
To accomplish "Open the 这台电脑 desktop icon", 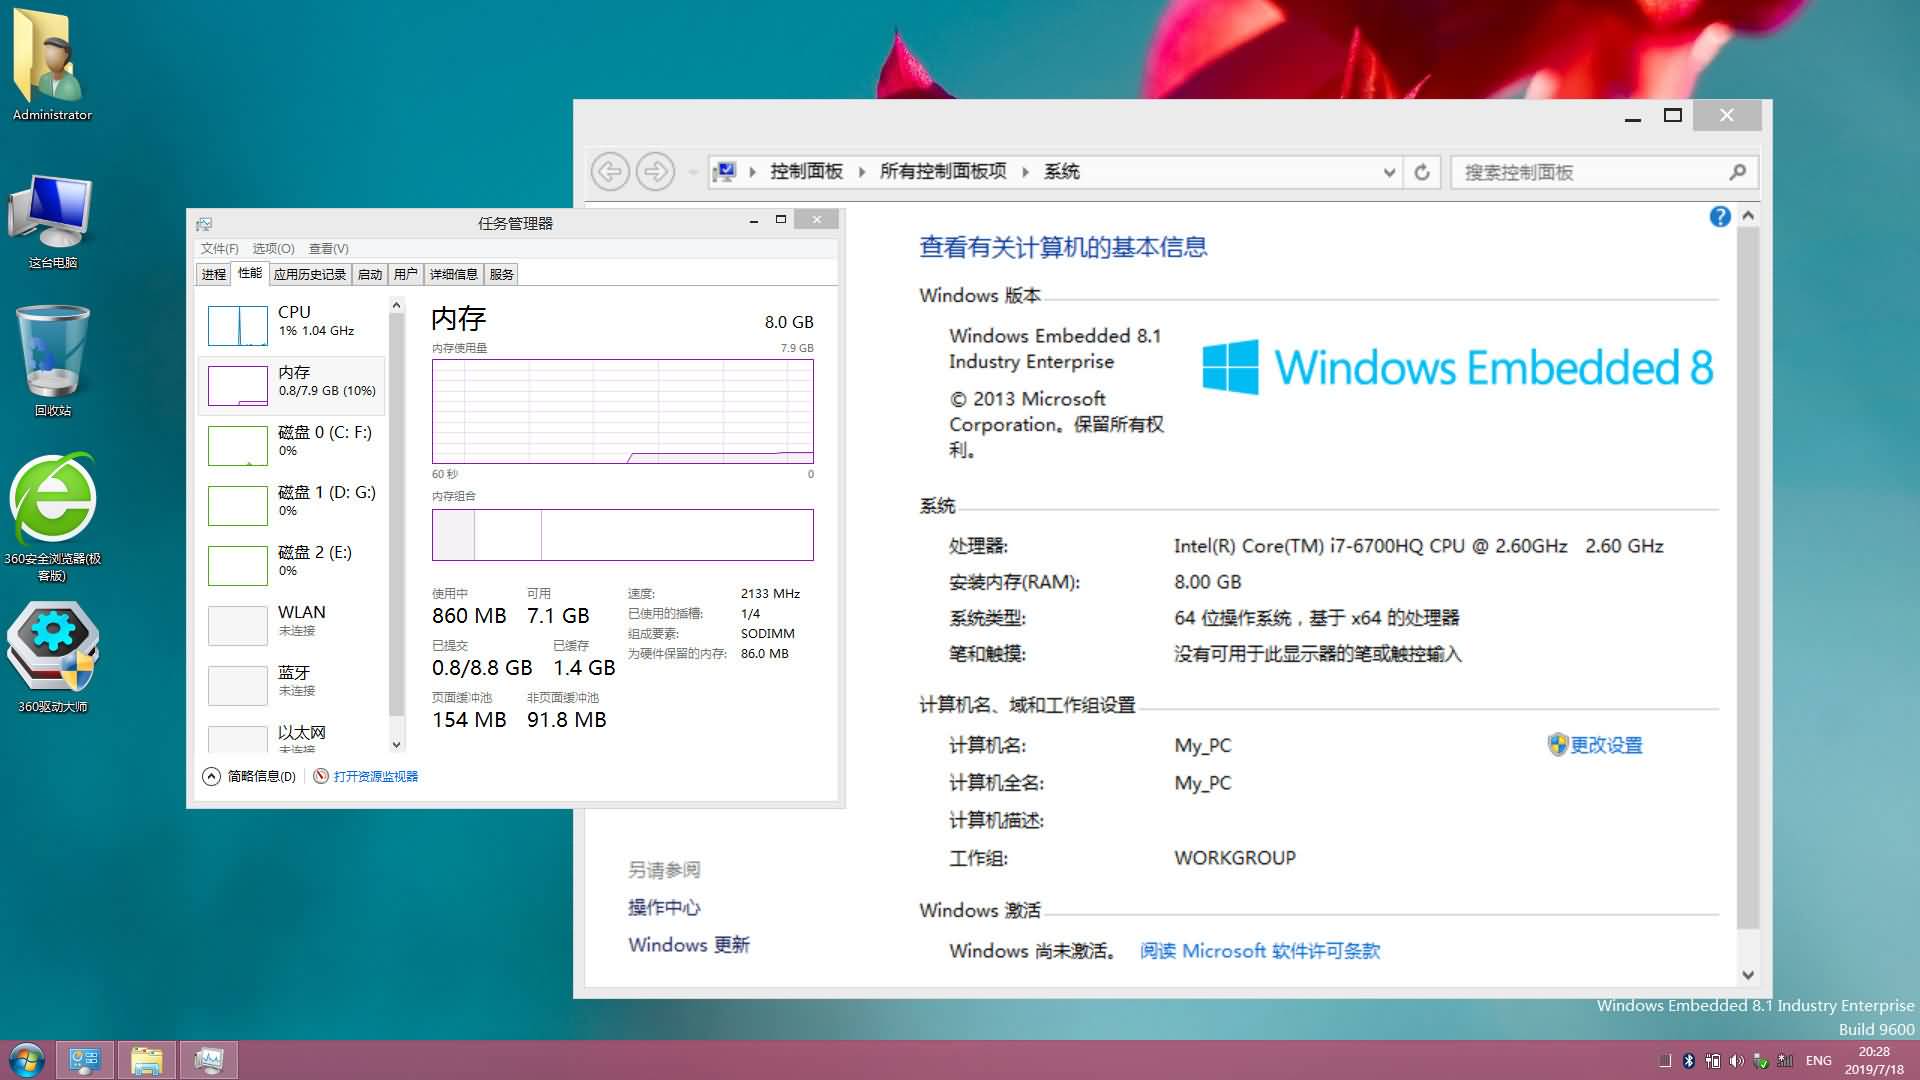I will pyautogui.click(x=52, y=222).
